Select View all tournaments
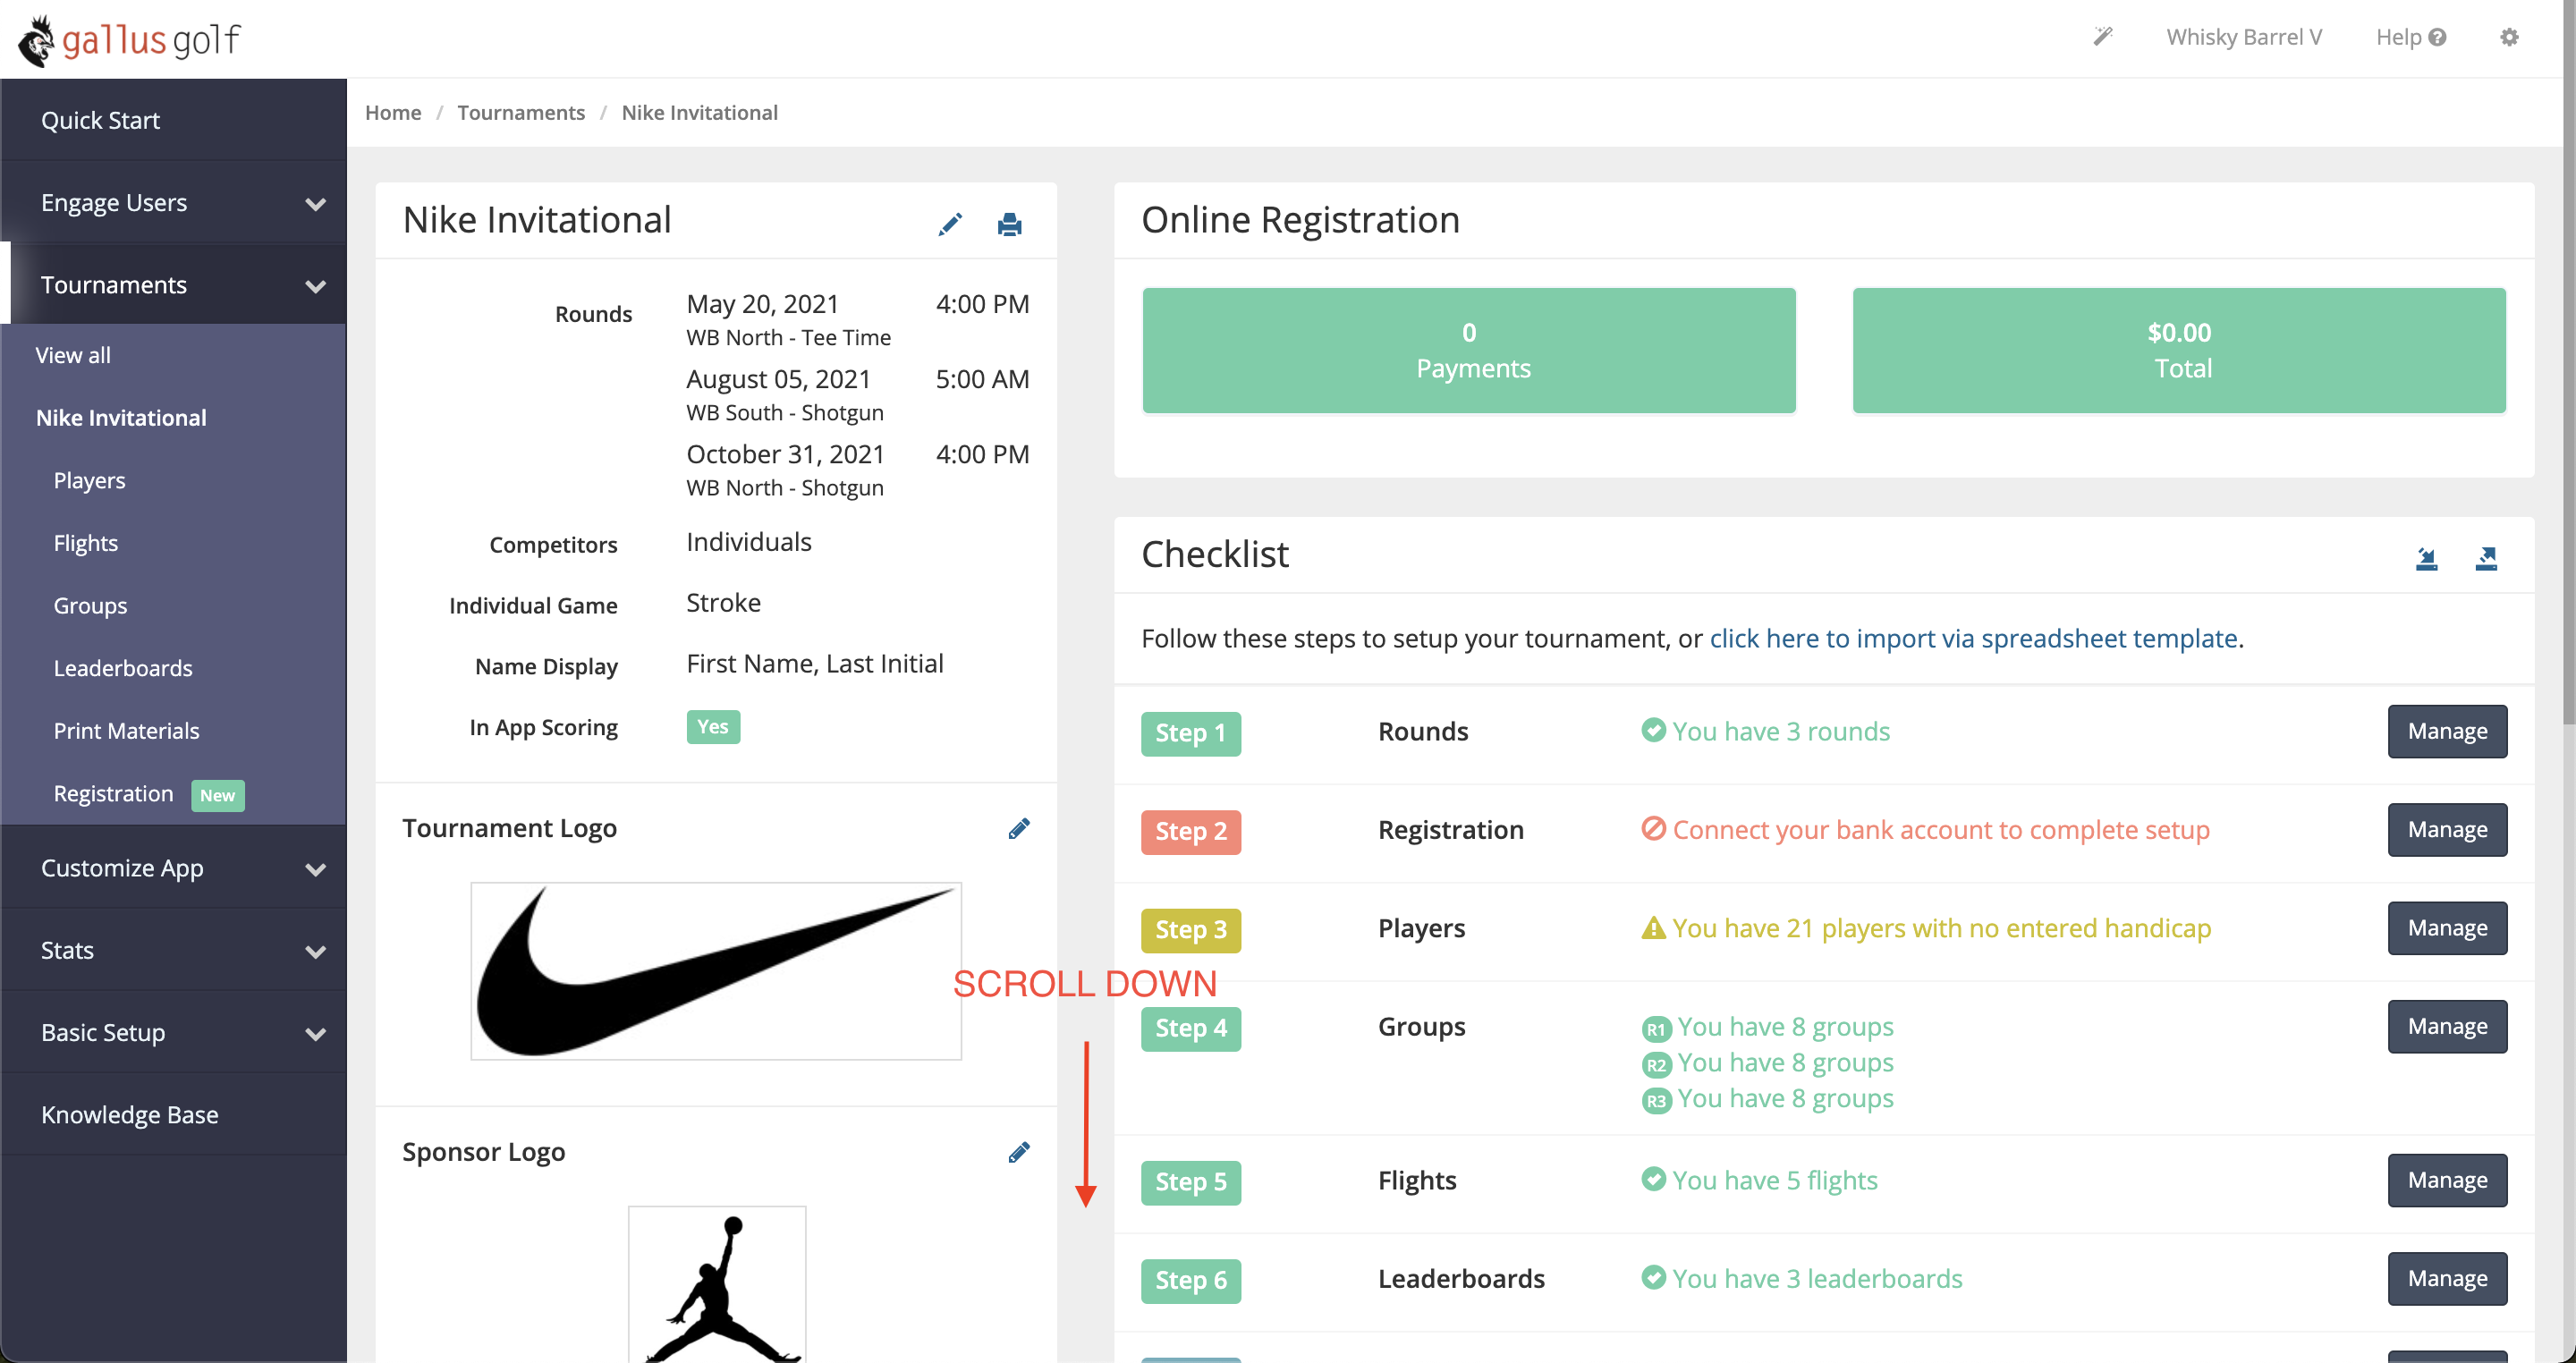 coord(73,355)
